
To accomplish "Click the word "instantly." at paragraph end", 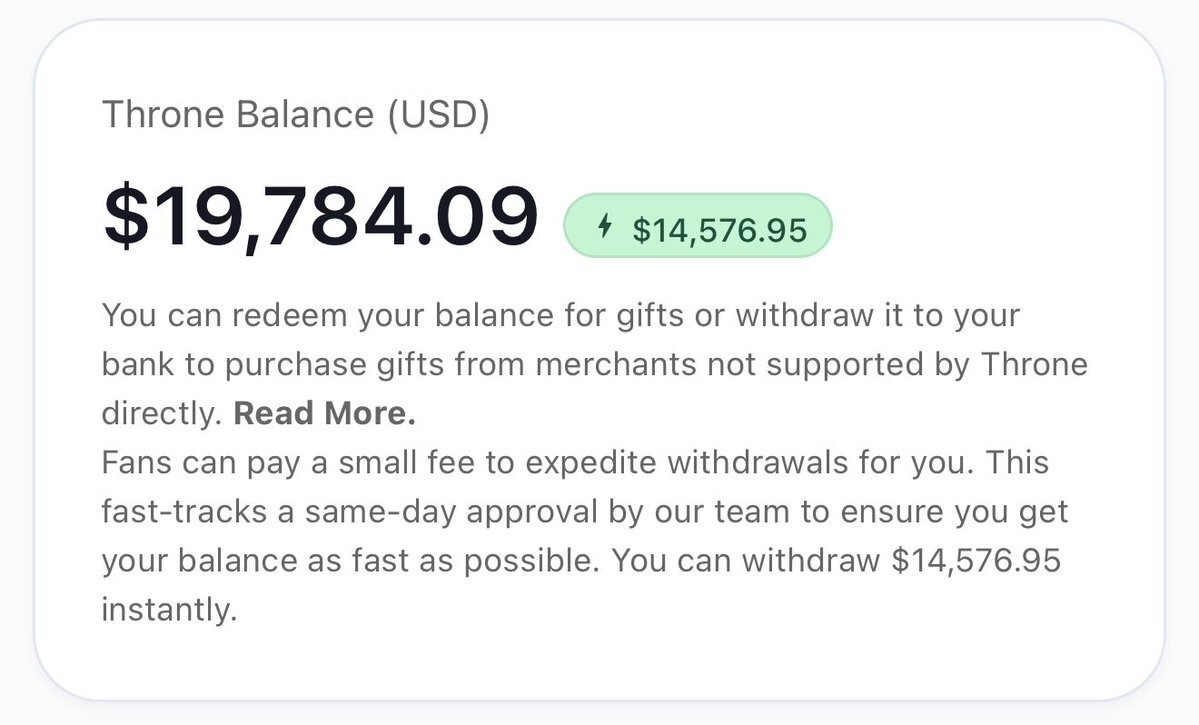I will click(x=169, y=609).
